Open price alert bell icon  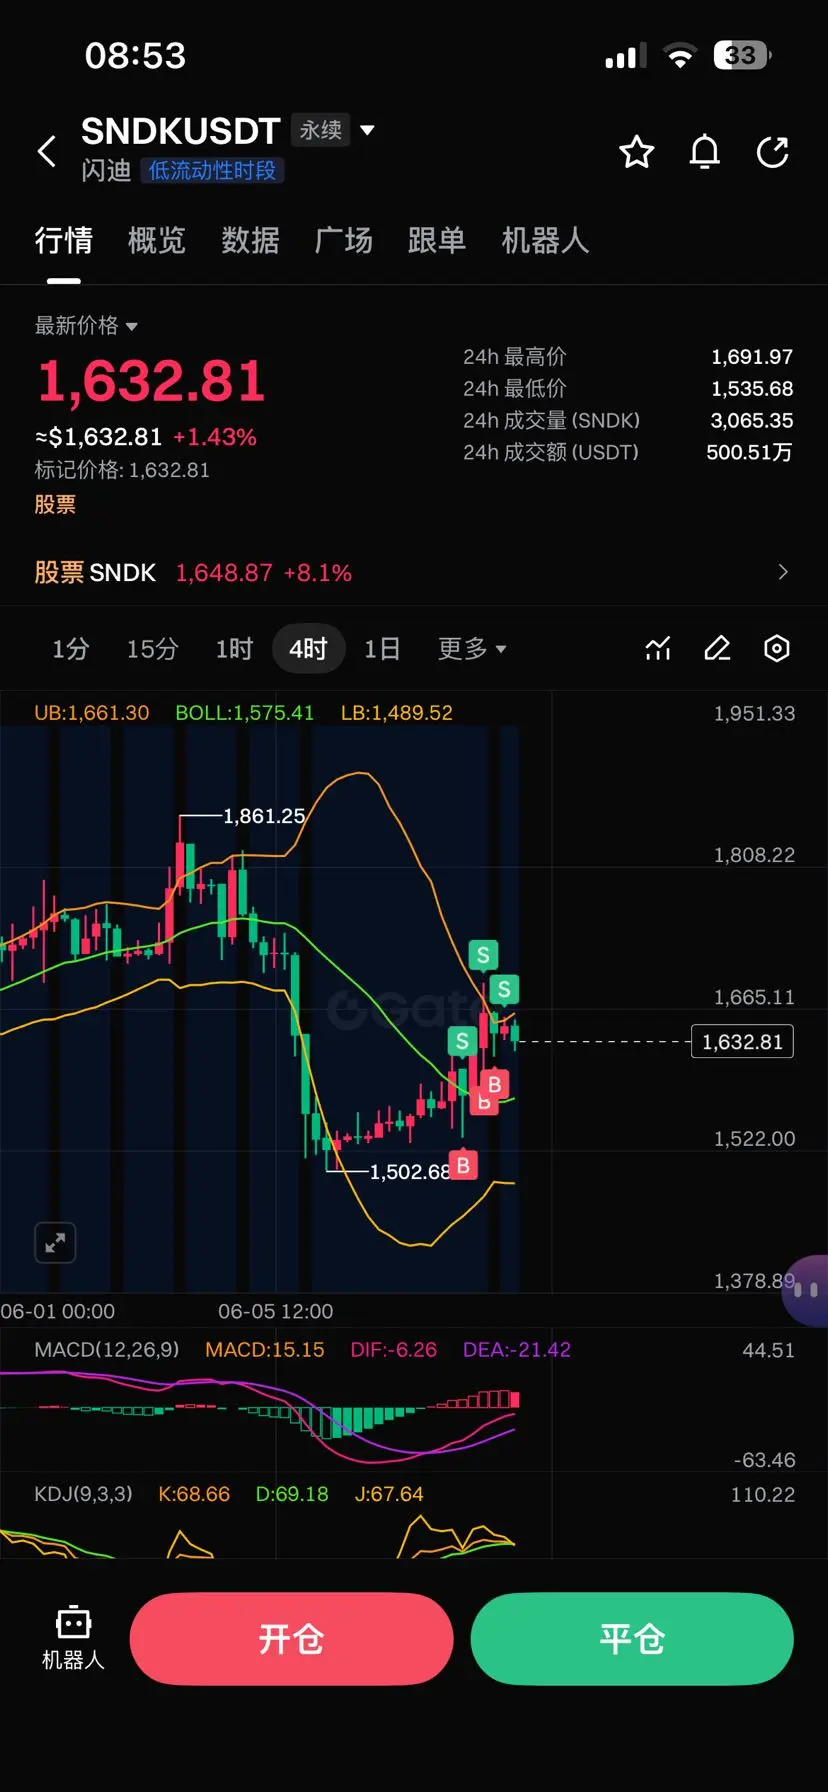click(705, 152)
